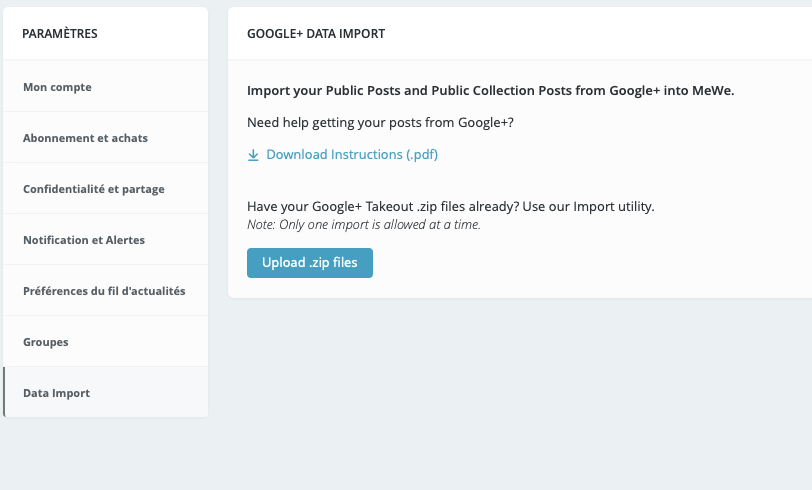
Task: Click the blank gray area below import panel
Action: pyautogui.click(x=520, y=394)
